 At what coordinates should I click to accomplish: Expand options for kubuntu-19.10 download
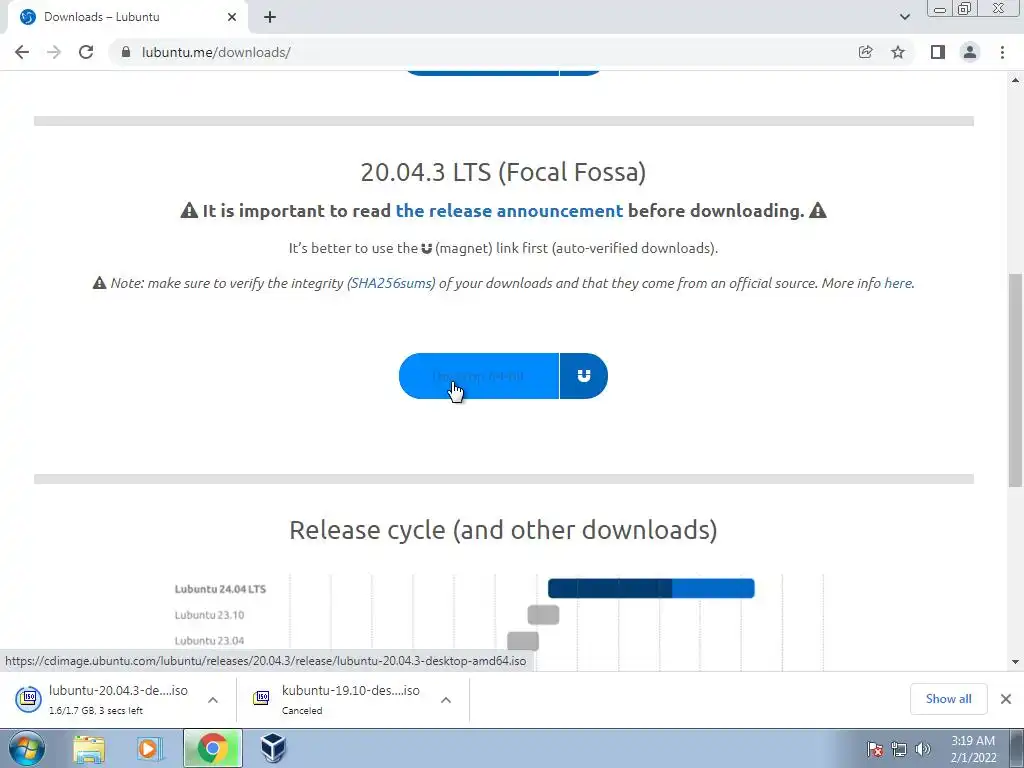click(446, 699)
